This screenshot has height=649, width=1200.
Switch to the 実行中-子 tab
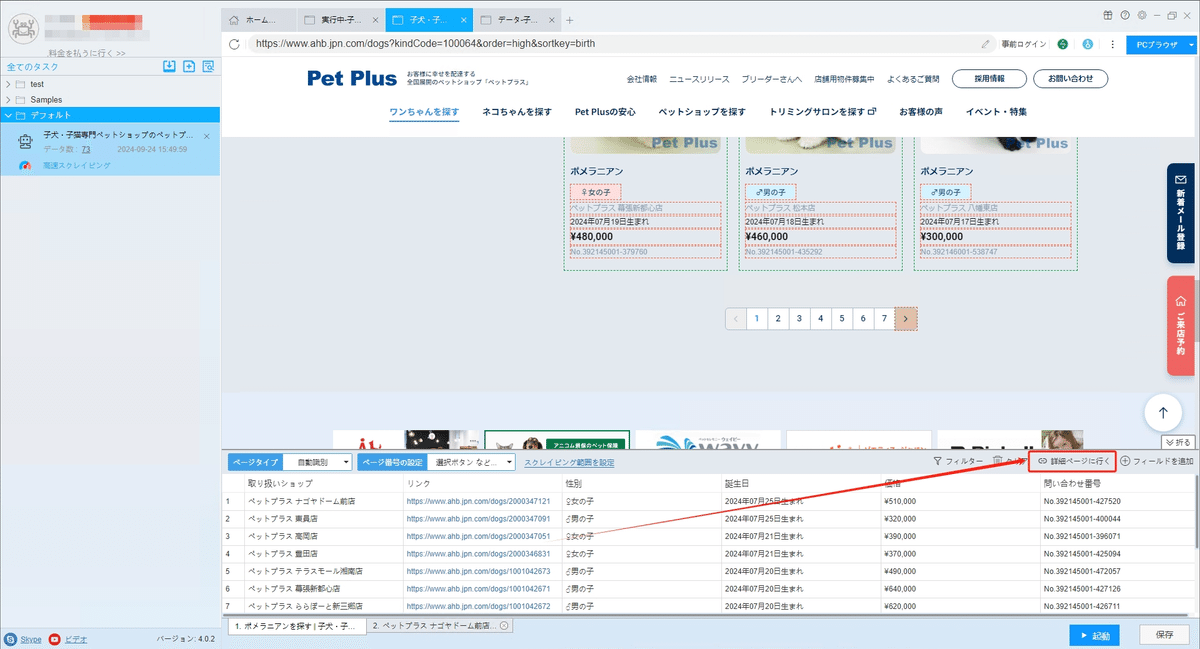coord(342,20)
